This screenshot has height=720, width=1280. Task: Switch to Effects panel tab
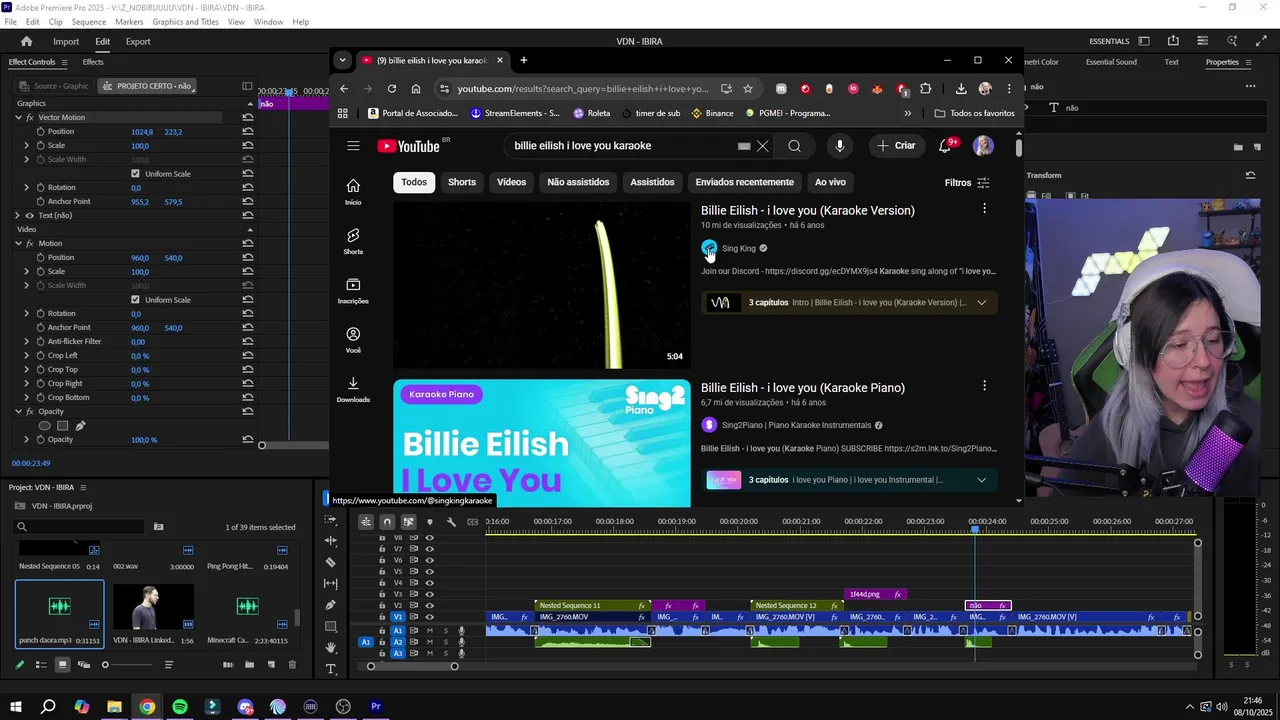[93, 62]
